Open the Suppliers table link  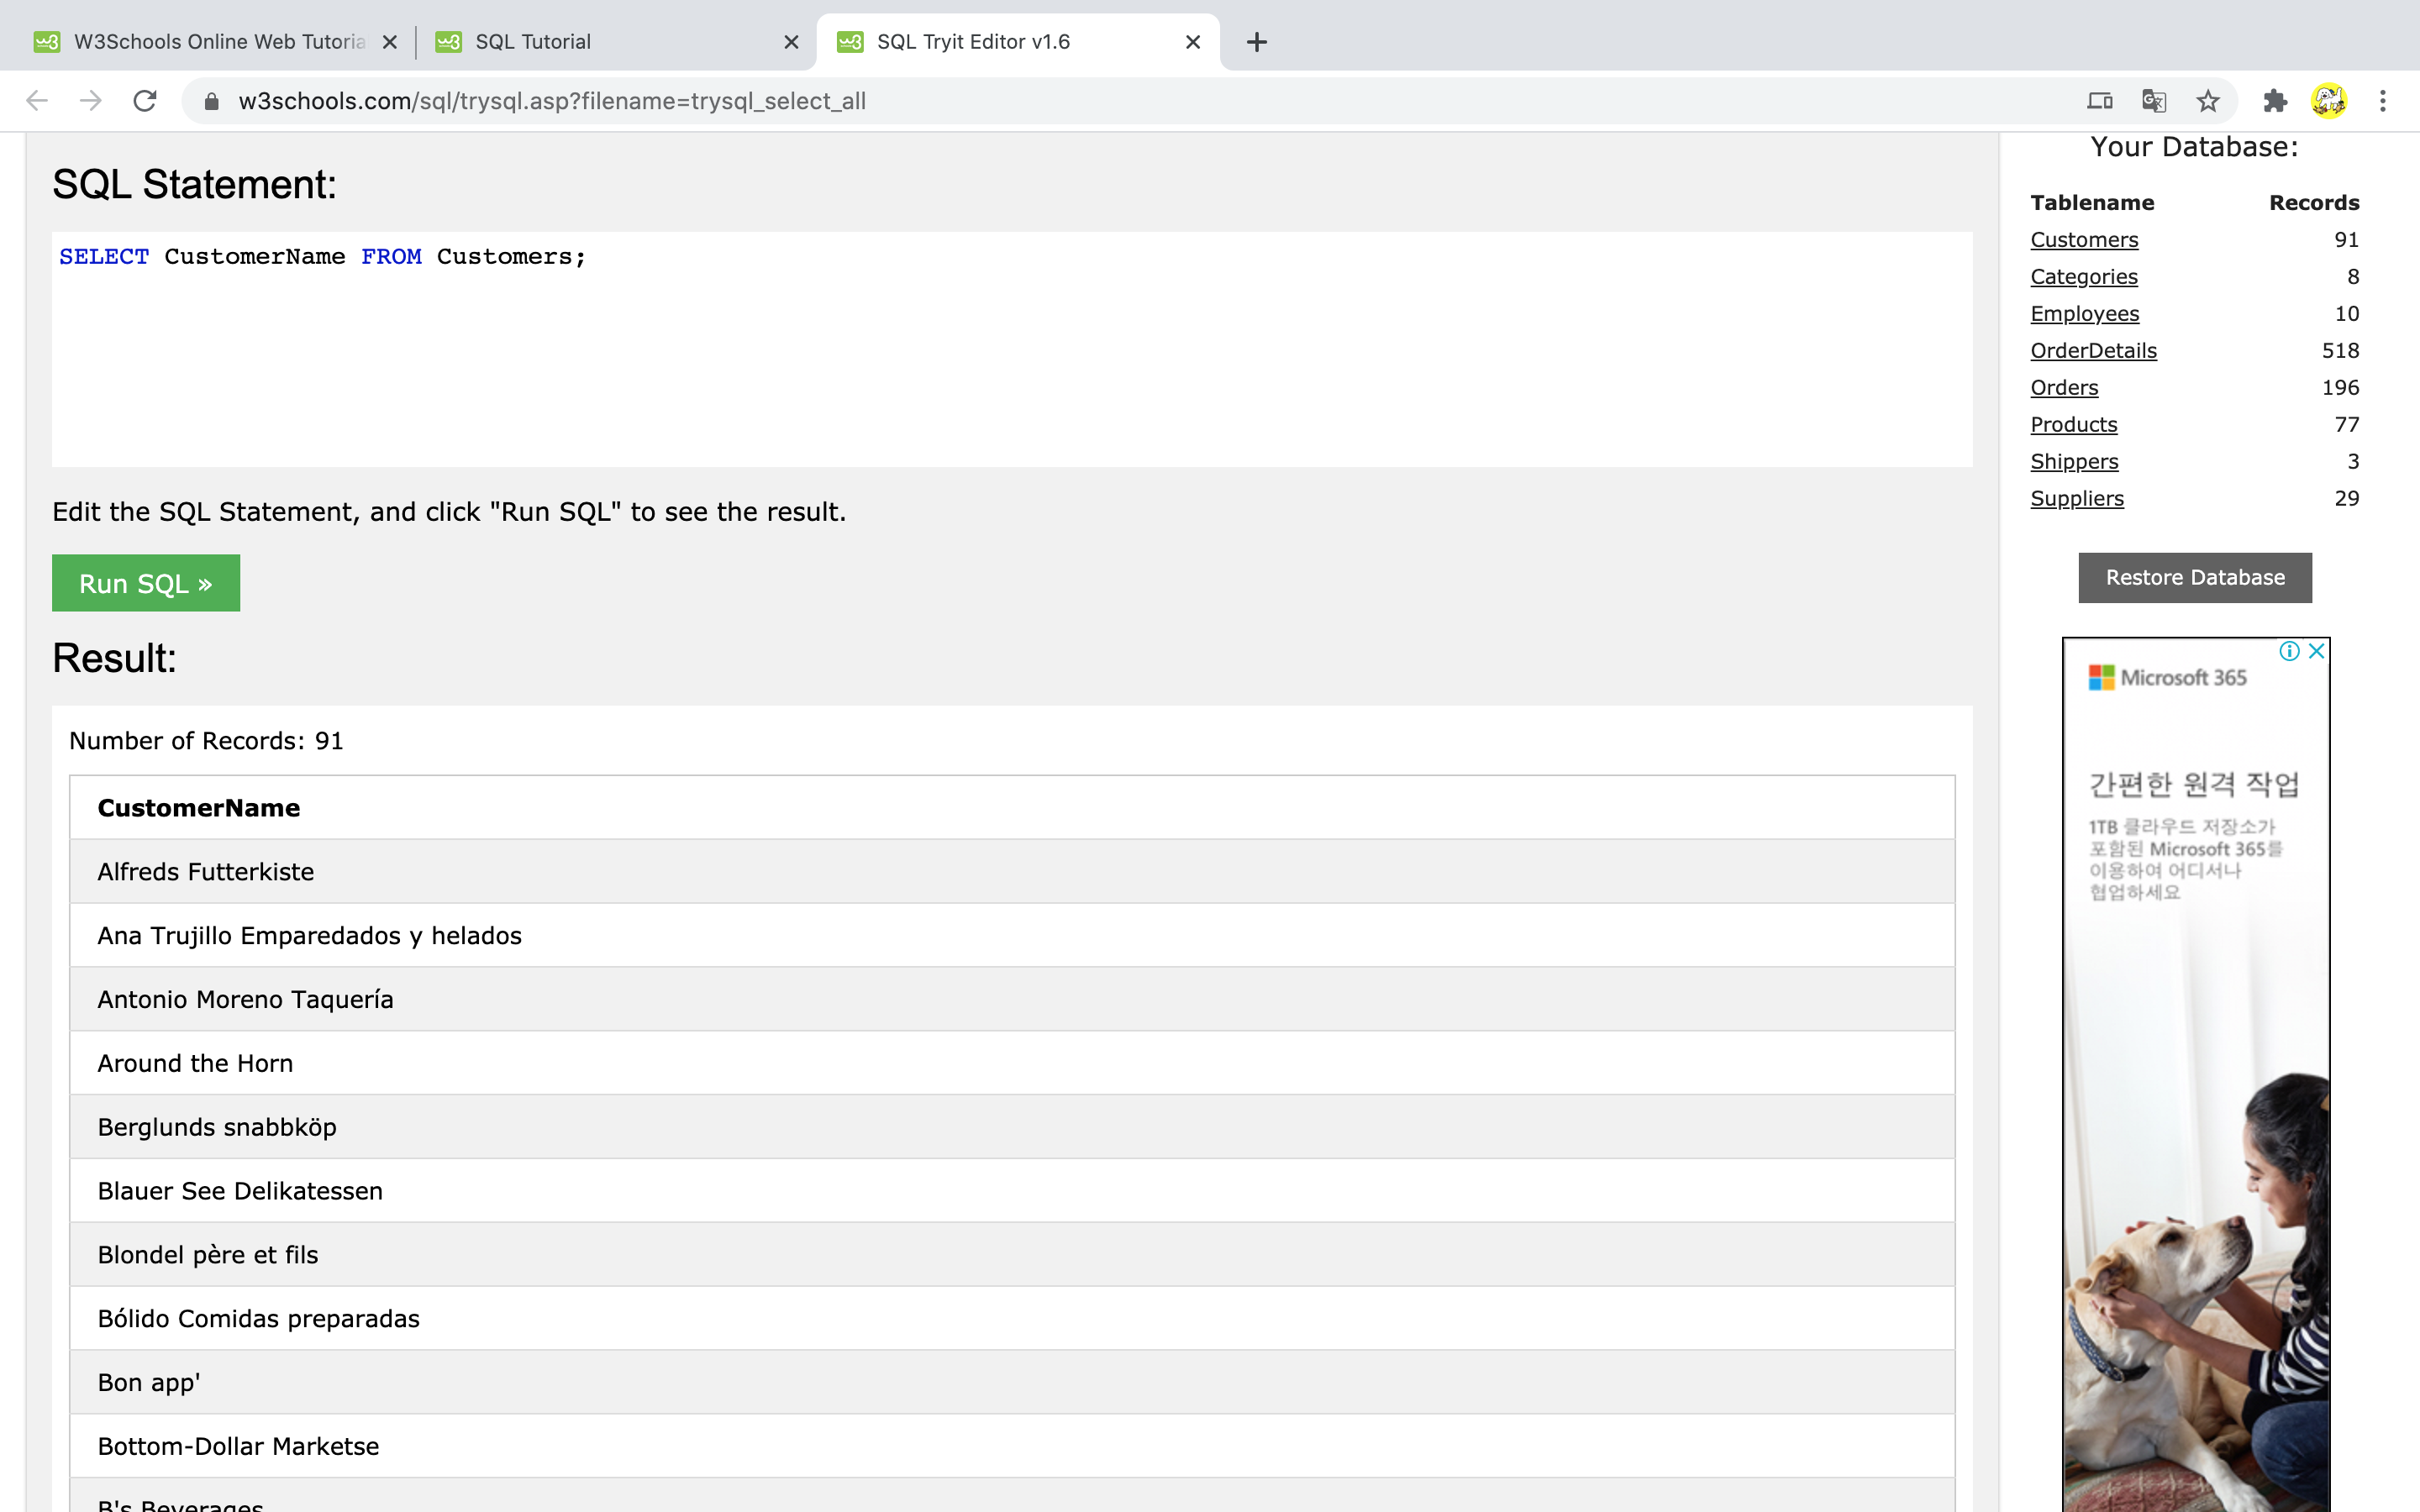2076,499
